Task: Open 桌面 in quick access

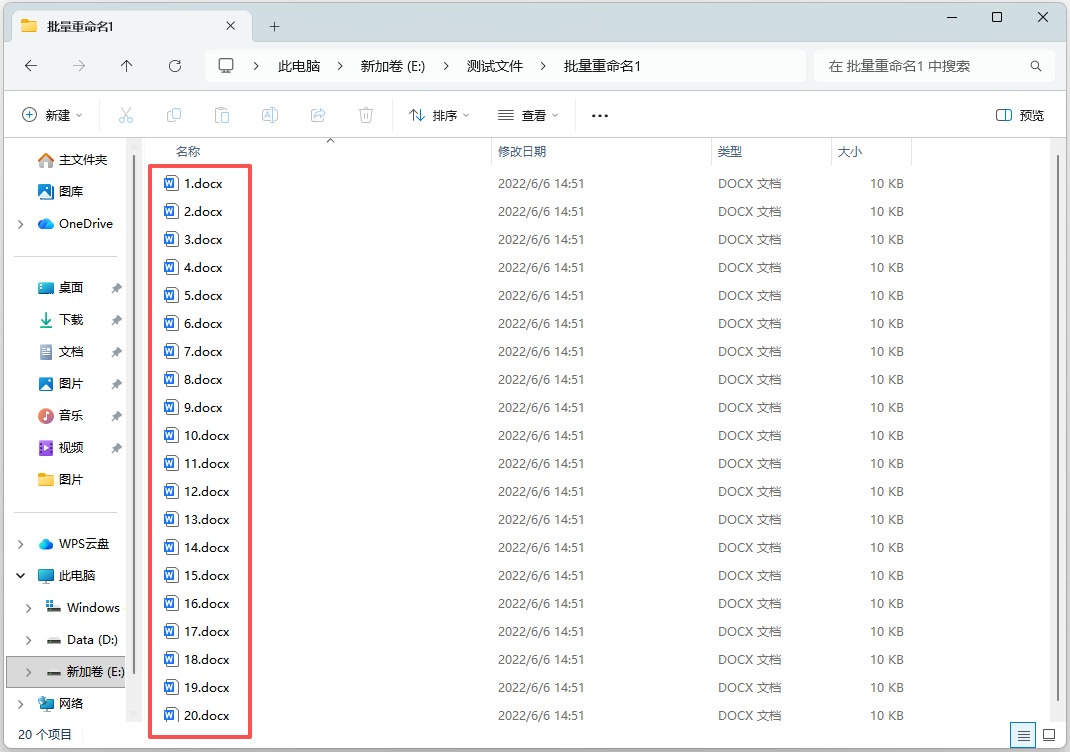Action: click(x=61, y=288)
